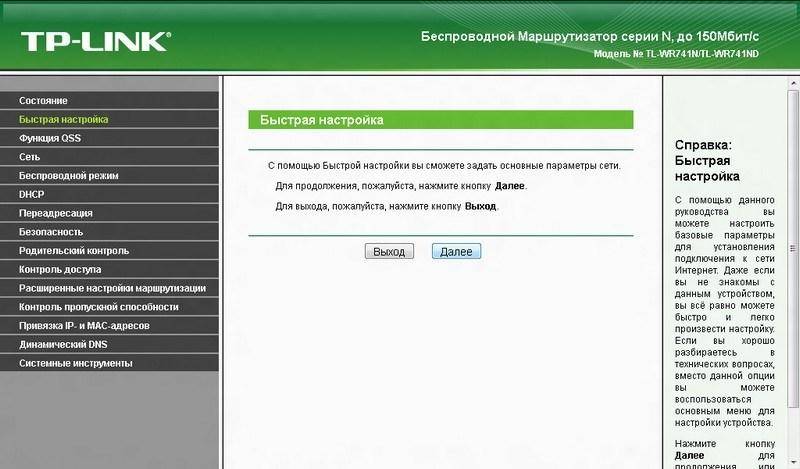
Task: Click the TP-LINK logo
Action: pos(96,41)
